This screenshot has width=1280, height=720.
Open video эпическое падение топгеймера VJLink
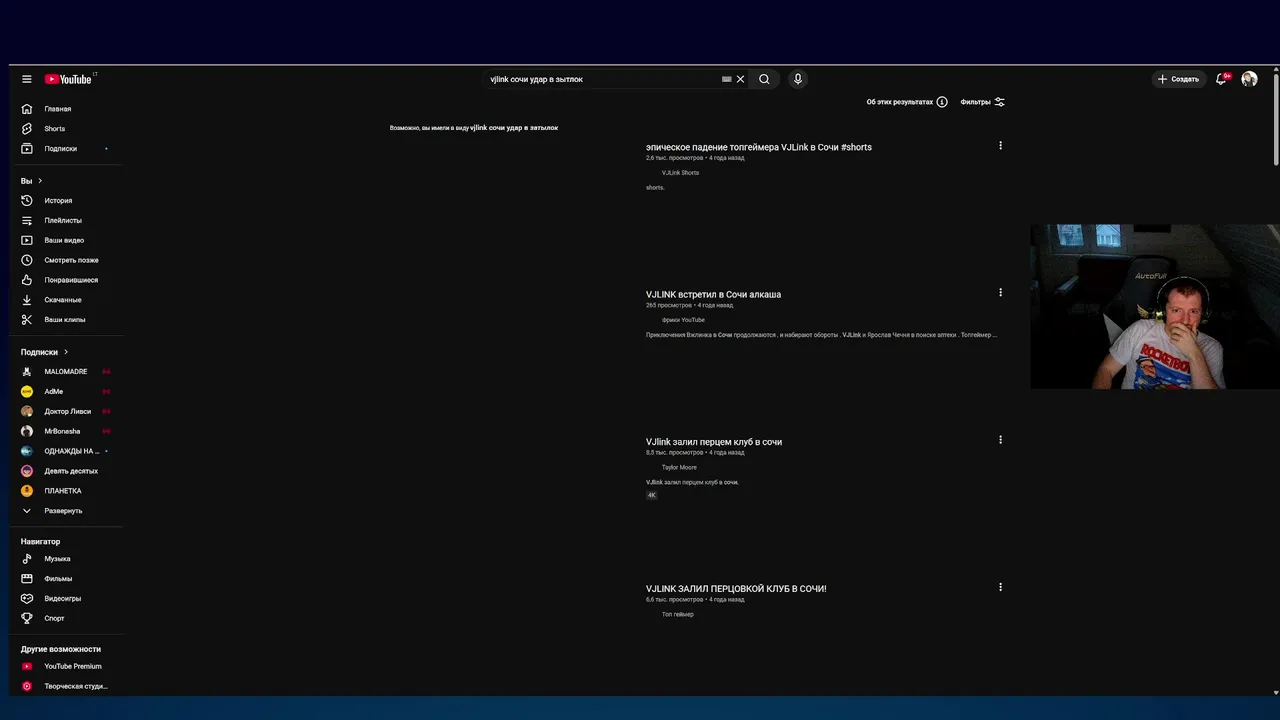point(759,147)
